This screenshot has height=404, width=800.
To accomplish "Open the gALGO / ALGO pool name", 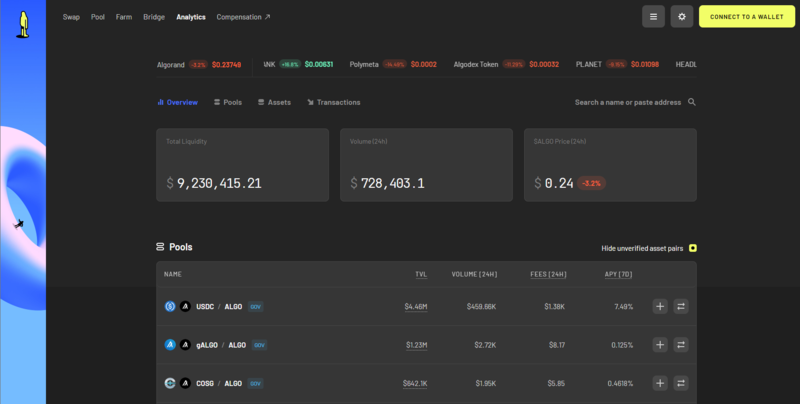I will click(x=221, y=345).
